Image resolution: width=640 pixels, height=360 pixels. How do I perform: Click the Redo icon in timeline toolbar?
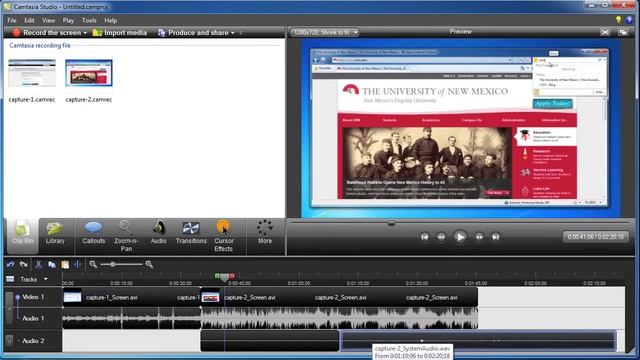point(24,264)
